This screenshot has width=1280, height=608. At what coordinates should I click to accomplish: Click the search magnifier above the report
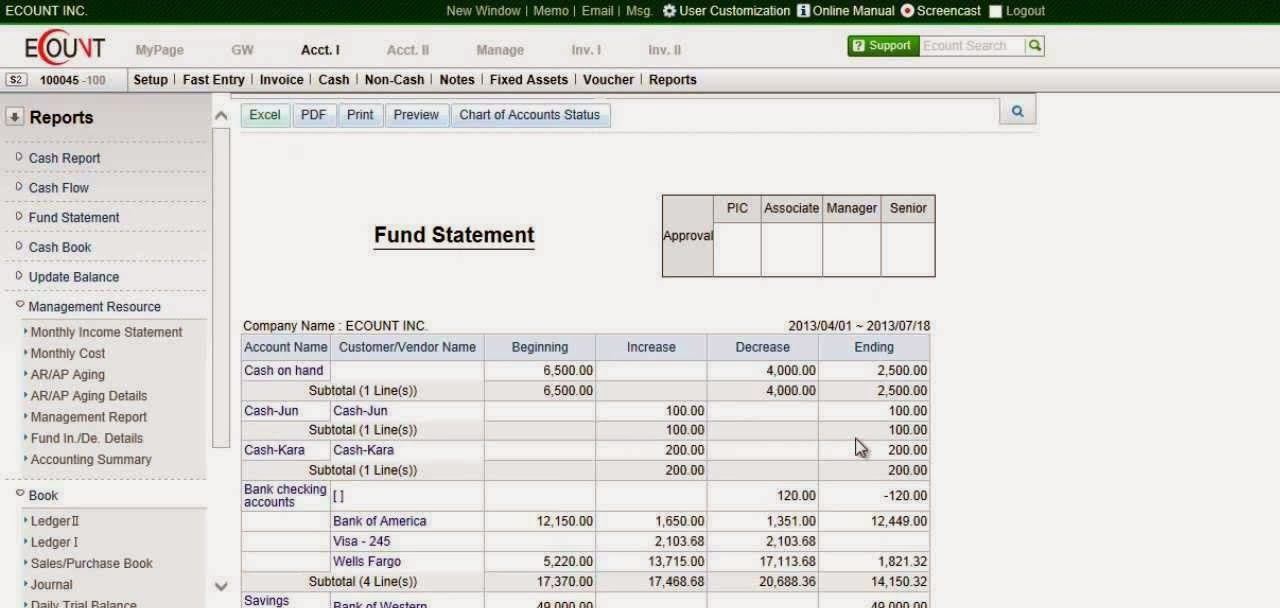[1016, 110]
